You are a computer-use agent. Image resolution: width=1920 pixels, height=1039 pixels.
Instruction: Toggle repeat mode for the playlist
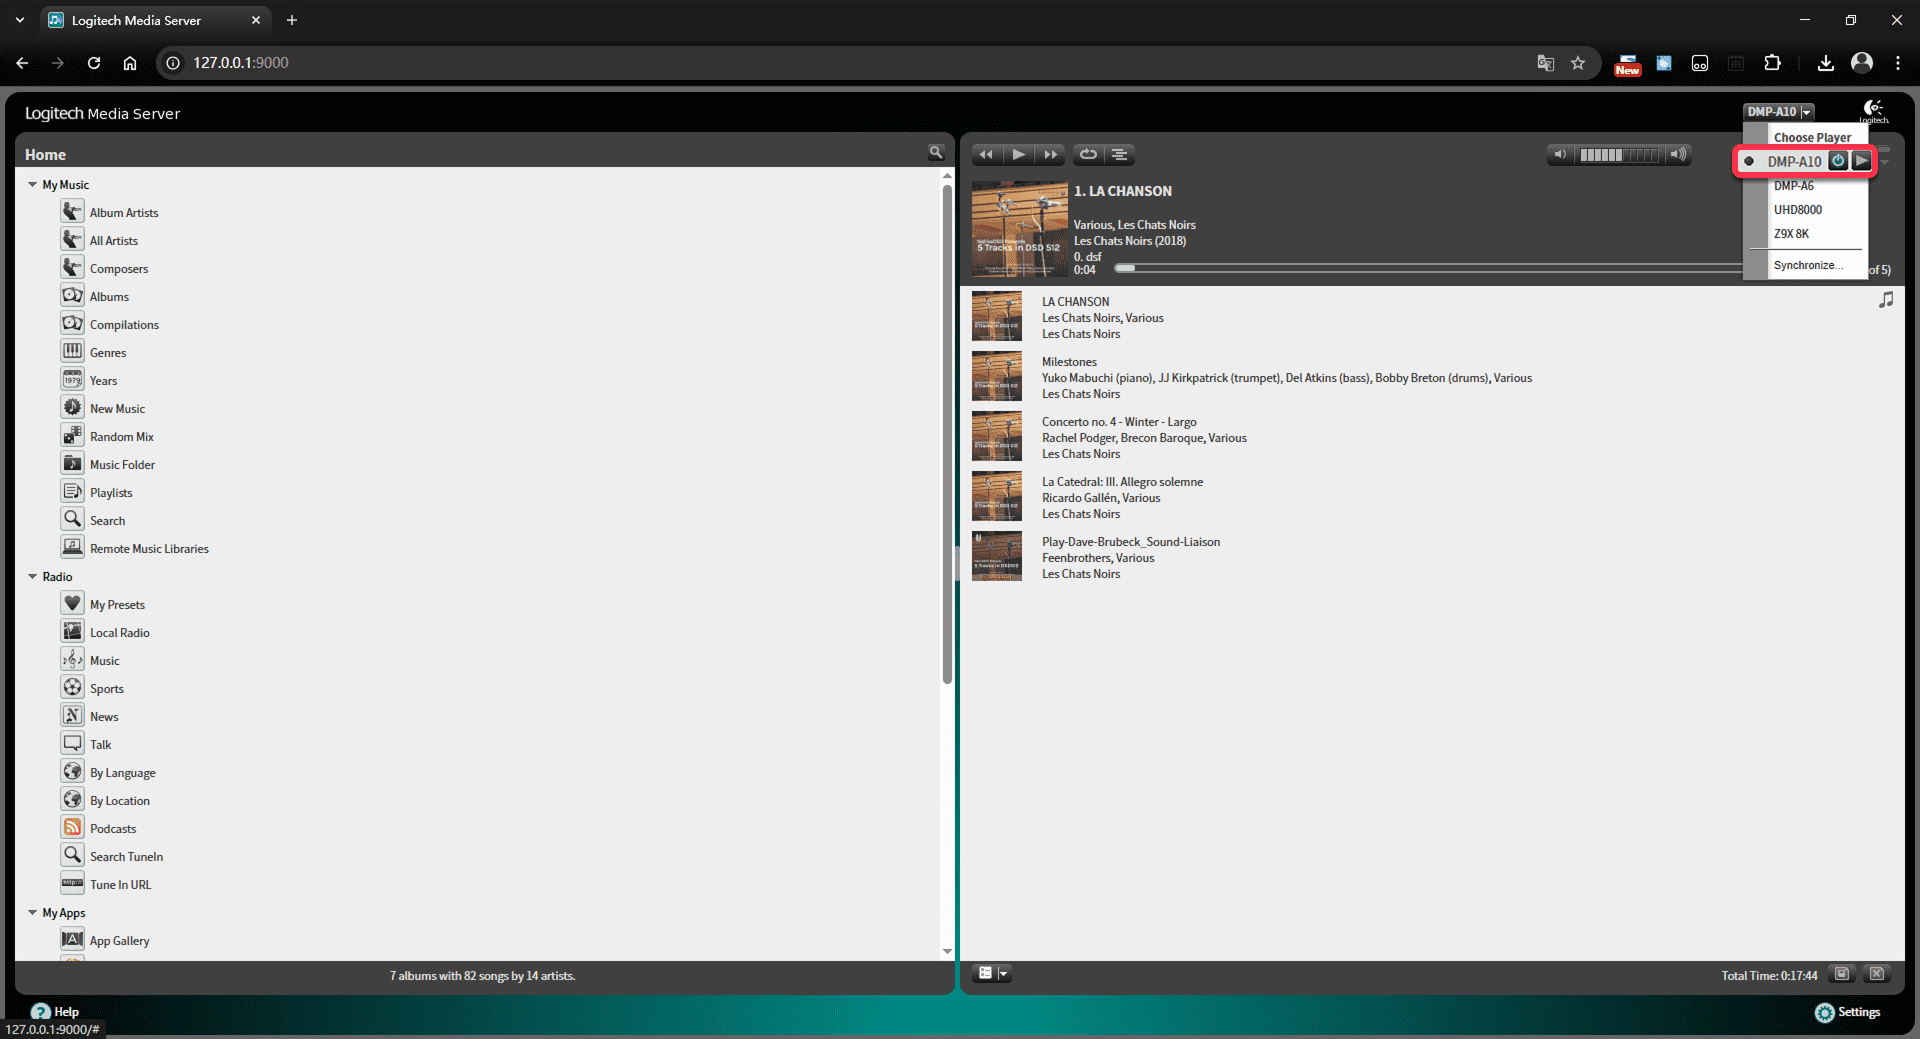pyautogui.click(x=1088, y=154)
